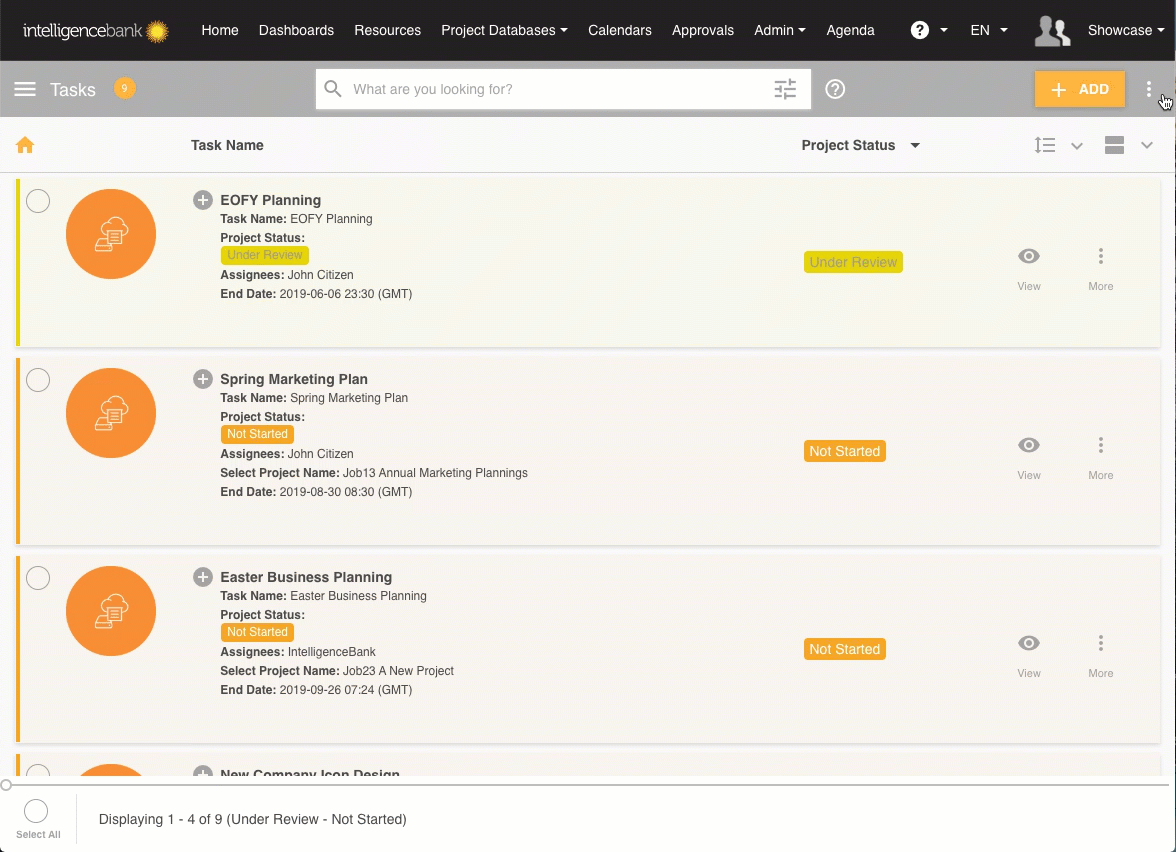The width and height of the screenshot is (1176, 852).
Task: Open the Project Status column dropdown
Action: 915,146
